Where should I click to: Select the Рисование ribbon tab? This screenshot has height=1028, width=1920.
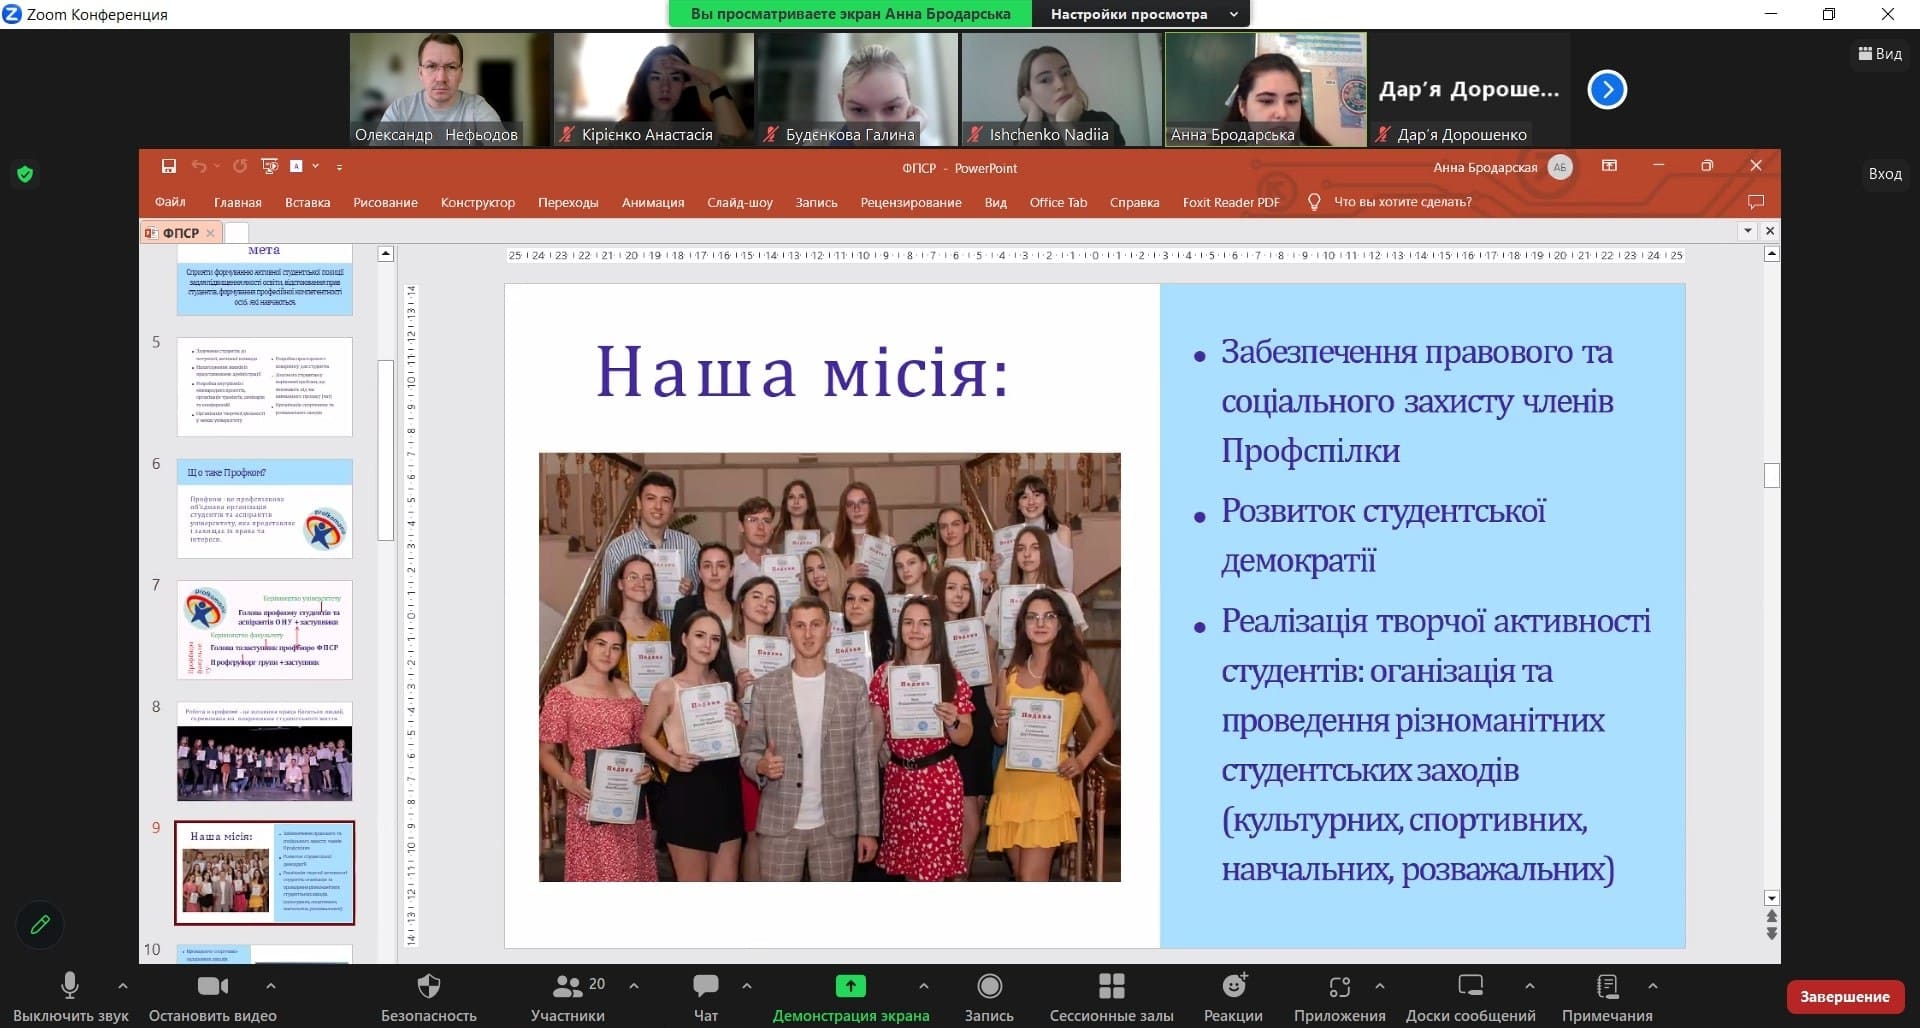pos(385,202)
